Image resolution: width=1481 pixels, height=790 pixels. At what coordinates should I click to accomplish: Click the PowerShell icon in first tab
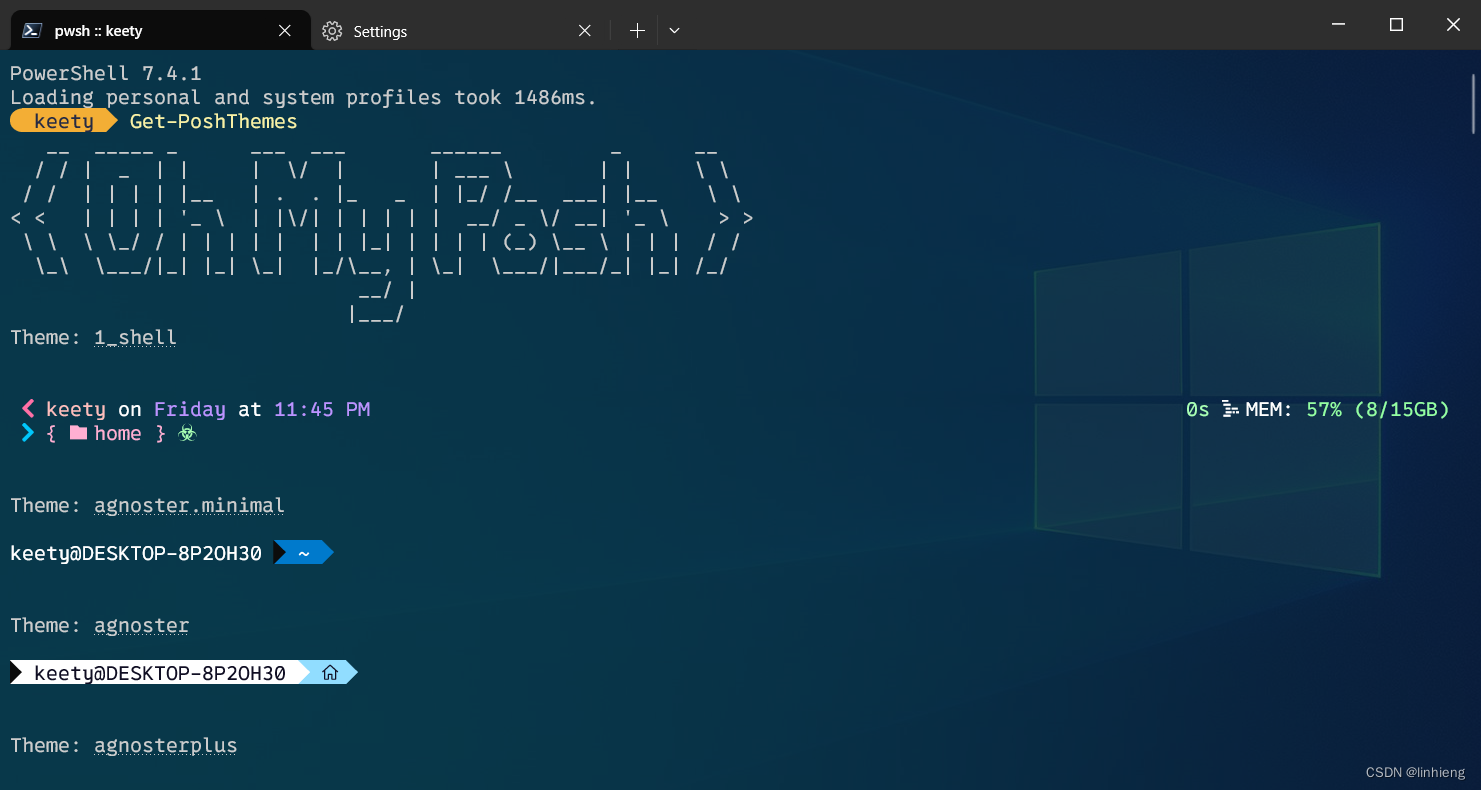[33, 31]
